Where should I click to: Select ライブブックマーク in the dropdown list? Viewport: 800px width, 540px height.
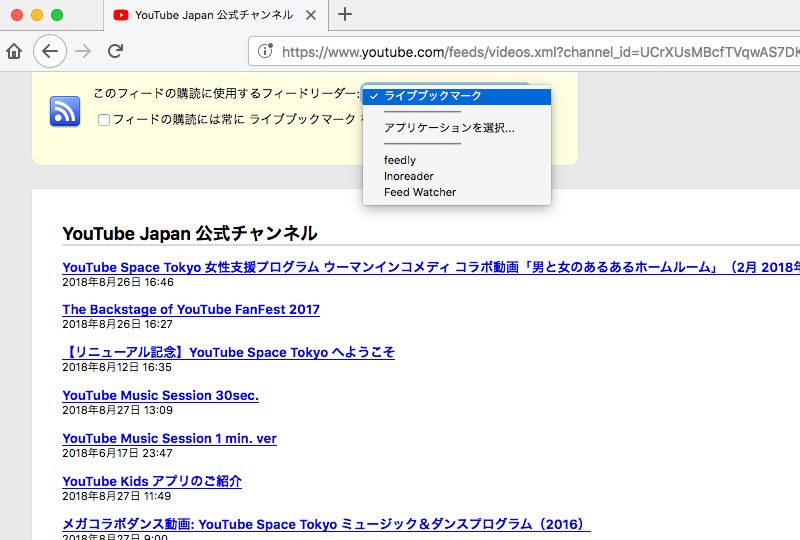[457, 96]
